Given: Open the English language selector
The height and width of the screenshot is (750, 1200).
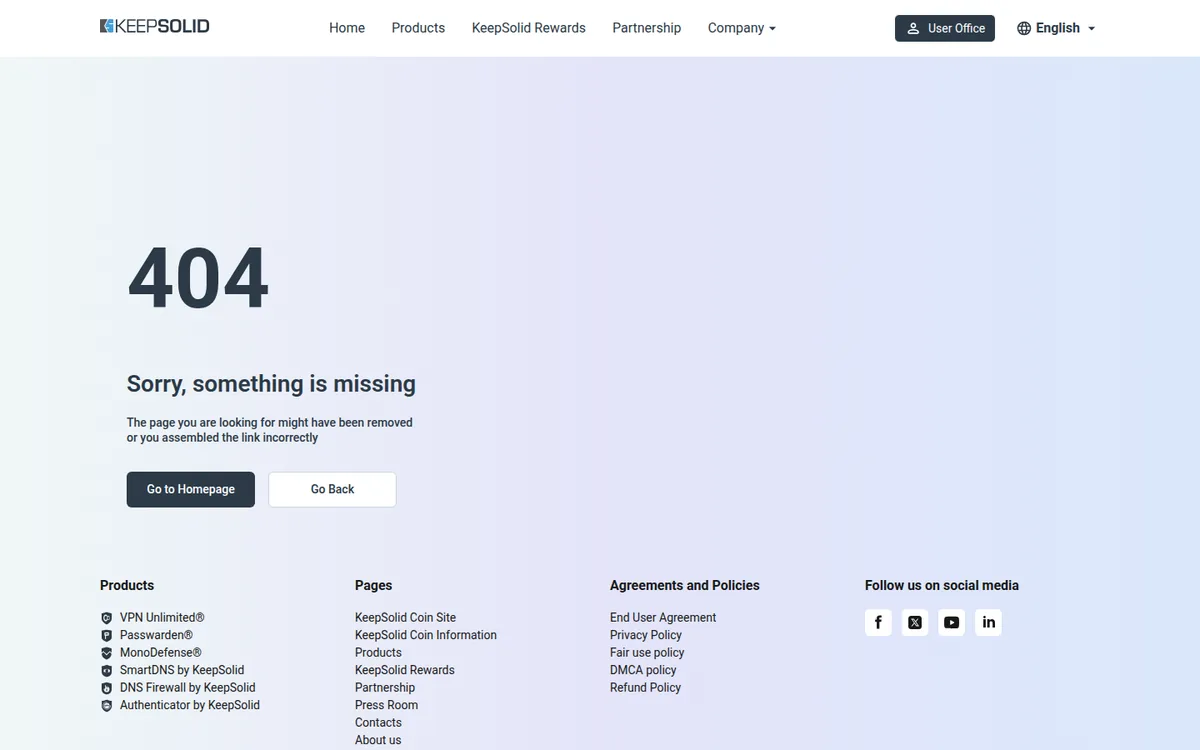Looking at the screenshot, I should coord(1057,28).
